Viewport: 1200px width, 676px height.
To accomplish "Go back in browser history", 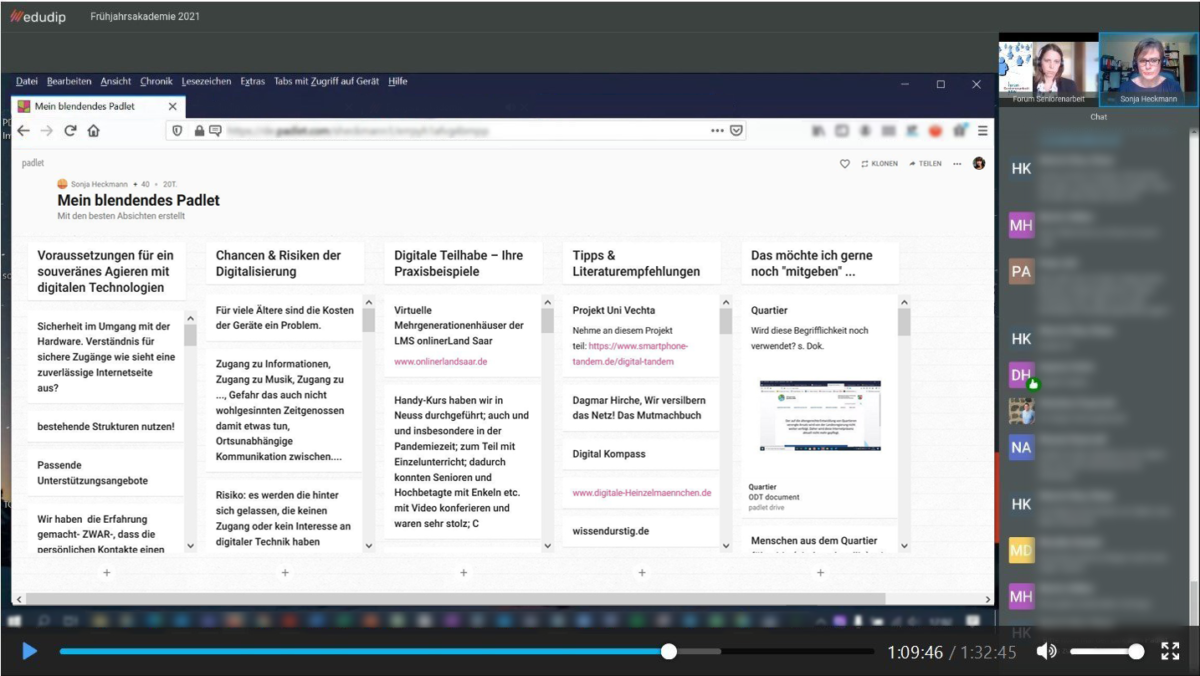I will click(x=24, y=131).
